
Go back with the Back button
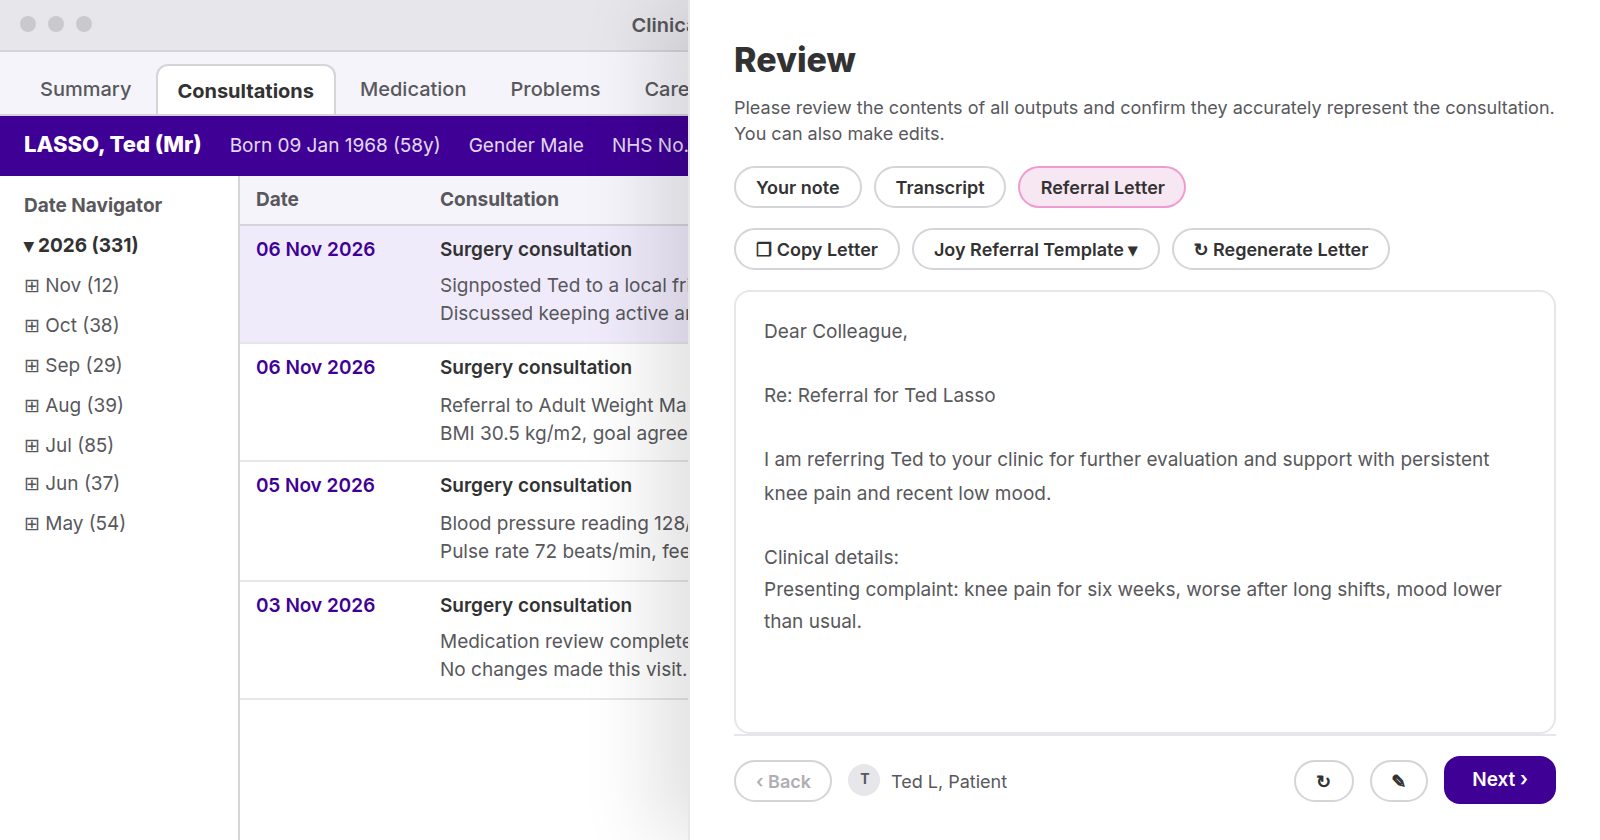pyautogui.click(x=783, y=781)
